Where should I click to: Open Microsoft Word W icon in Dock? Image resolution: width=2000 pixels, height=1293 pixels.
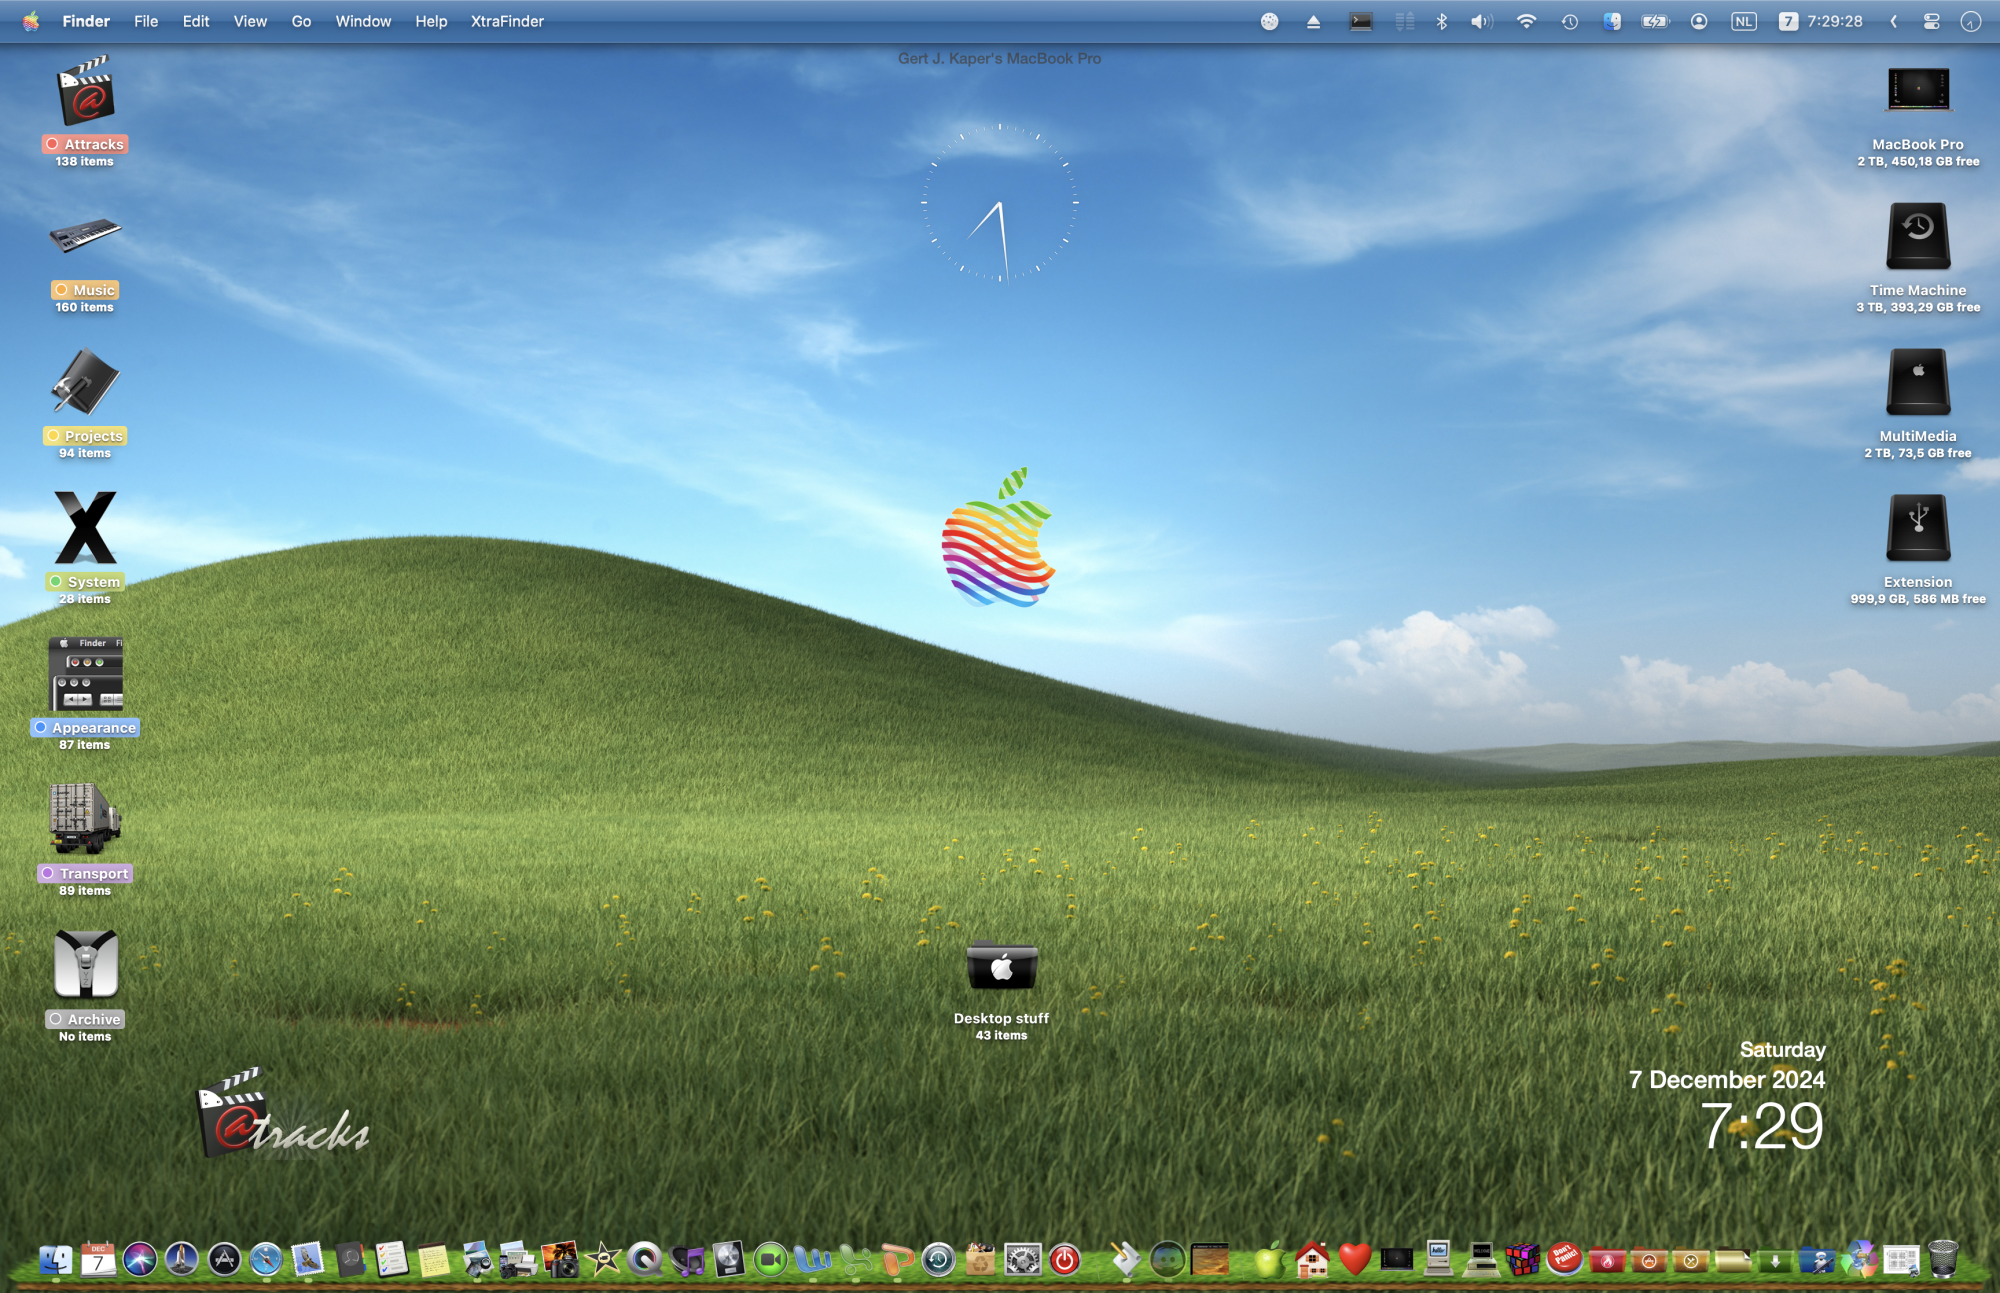click(x=813, y=1259)
